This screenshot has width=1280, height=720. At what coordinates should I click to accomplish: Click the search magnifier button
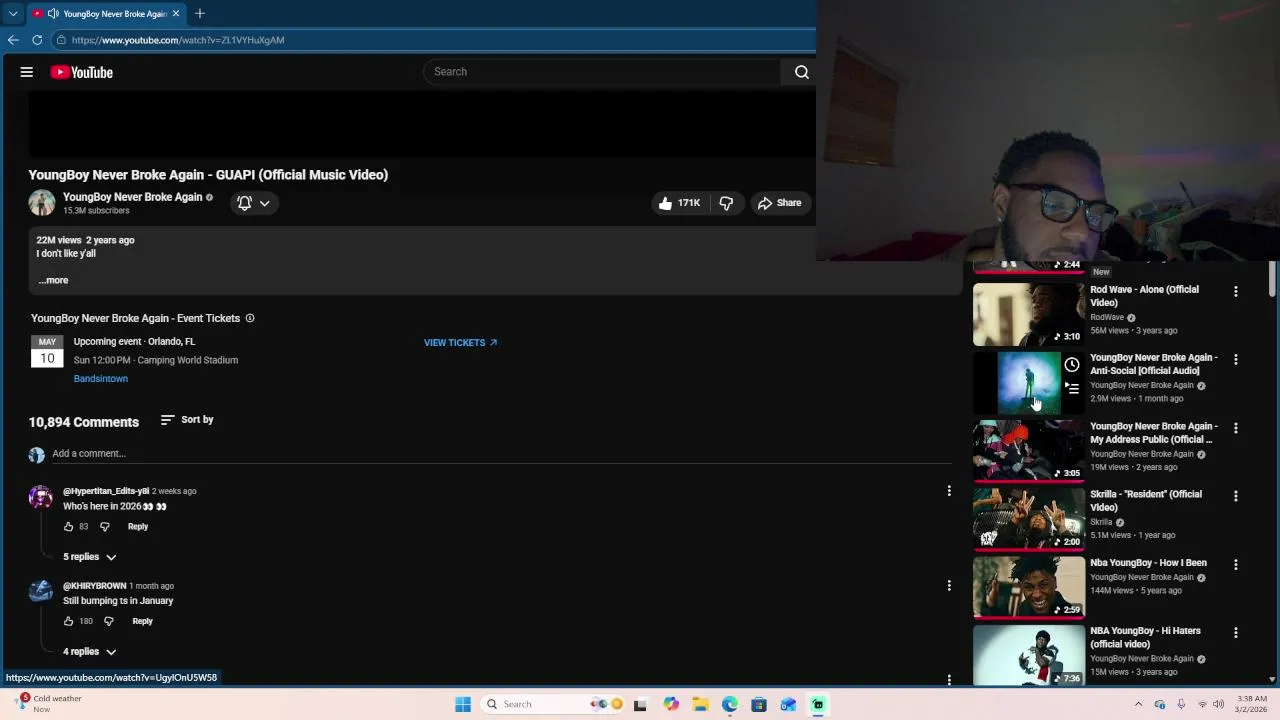[x=801, y=72]
